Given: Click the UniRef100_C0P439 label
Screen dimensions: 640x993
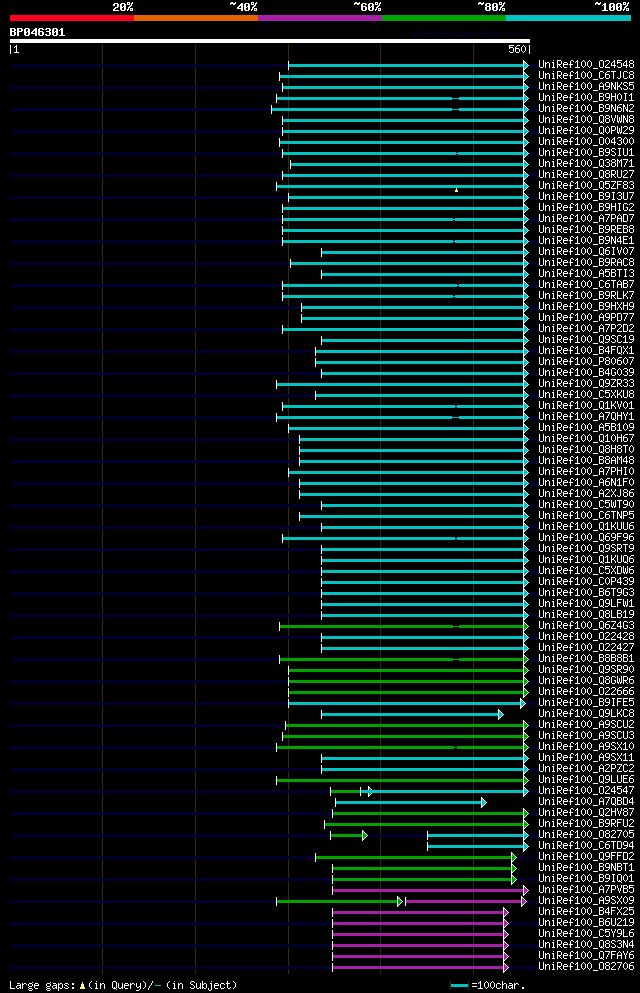Looking at the screenshot, I should tap(586, 581).
